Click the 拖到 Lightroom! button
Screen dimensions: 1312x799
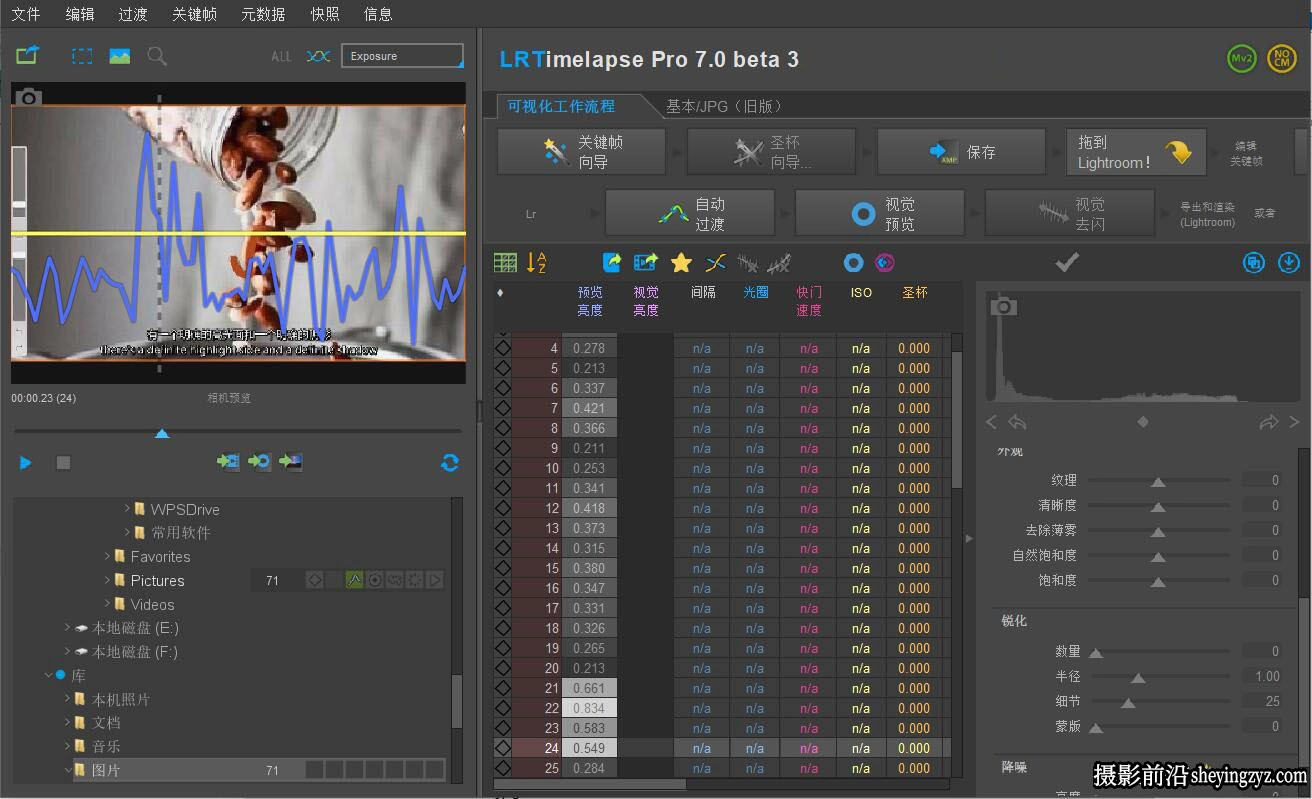point(1136,152)
